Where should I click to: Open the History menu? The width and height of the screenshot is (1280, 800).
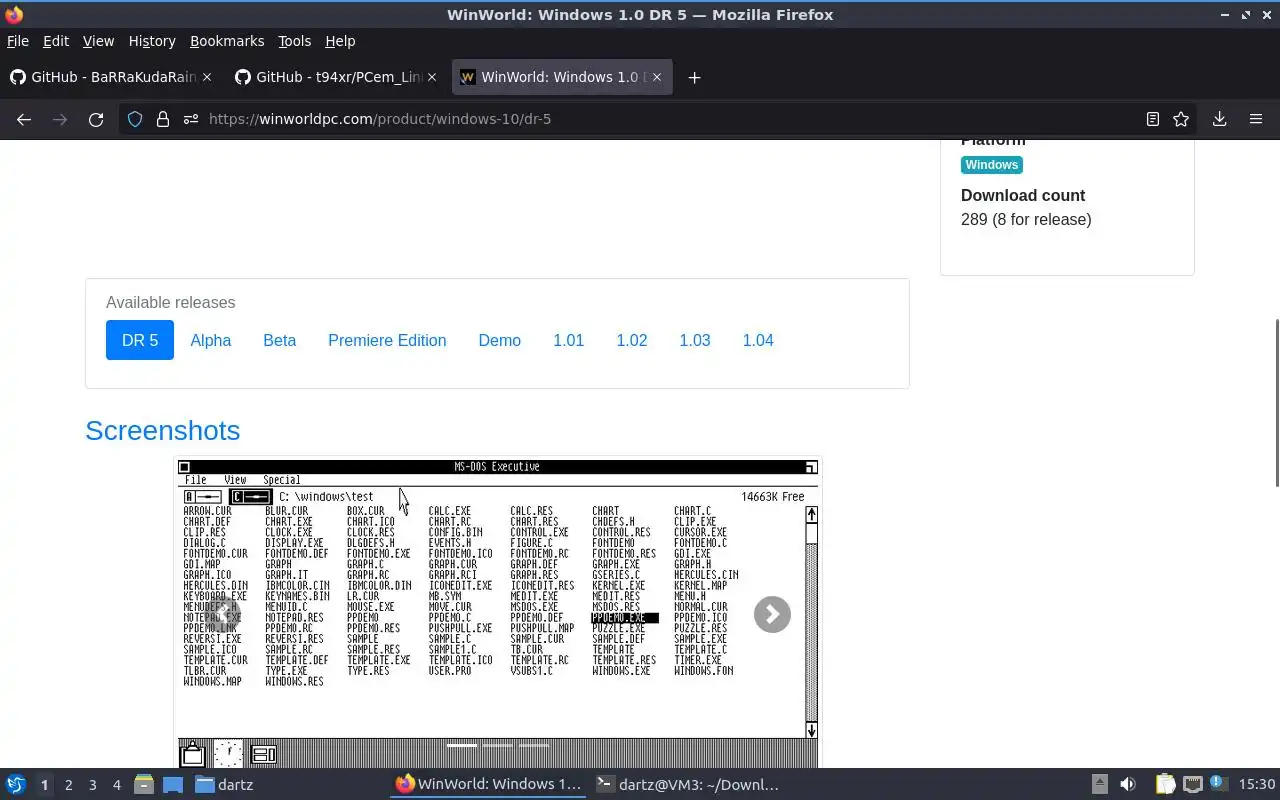coord(152,41)
